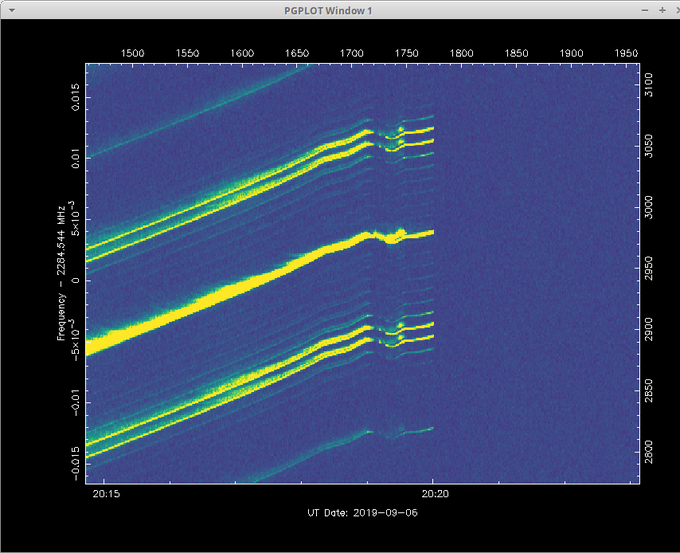The height and width of the screenshot is (553, 680).
Task: Minimize the PGPLOT window
Action: coord(644,9)
